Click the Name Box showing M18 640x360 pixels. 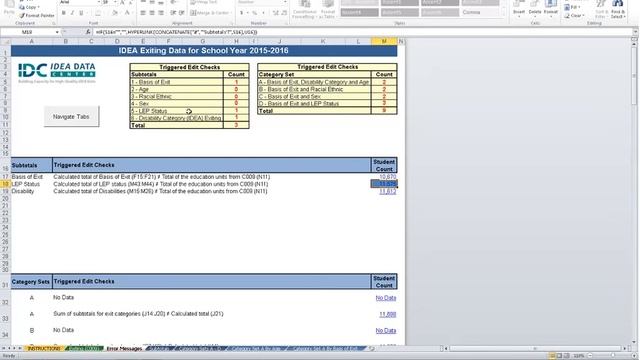click(27, 32)
